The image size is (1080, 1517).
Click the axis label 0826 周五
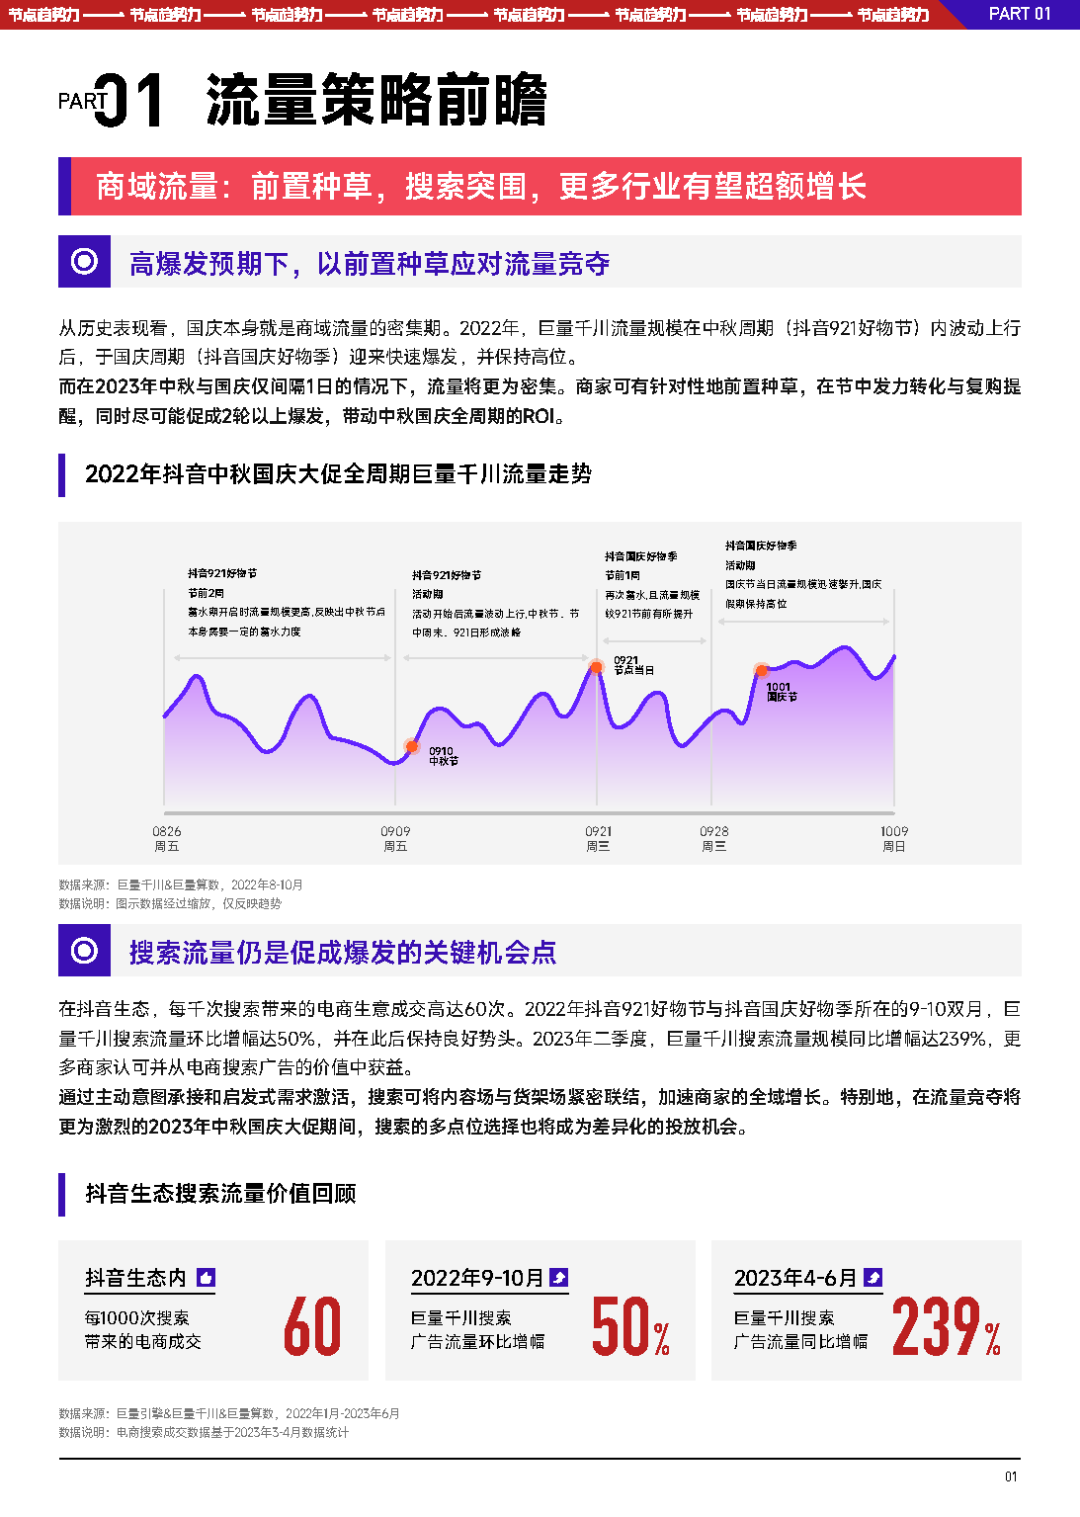(167, 839)
